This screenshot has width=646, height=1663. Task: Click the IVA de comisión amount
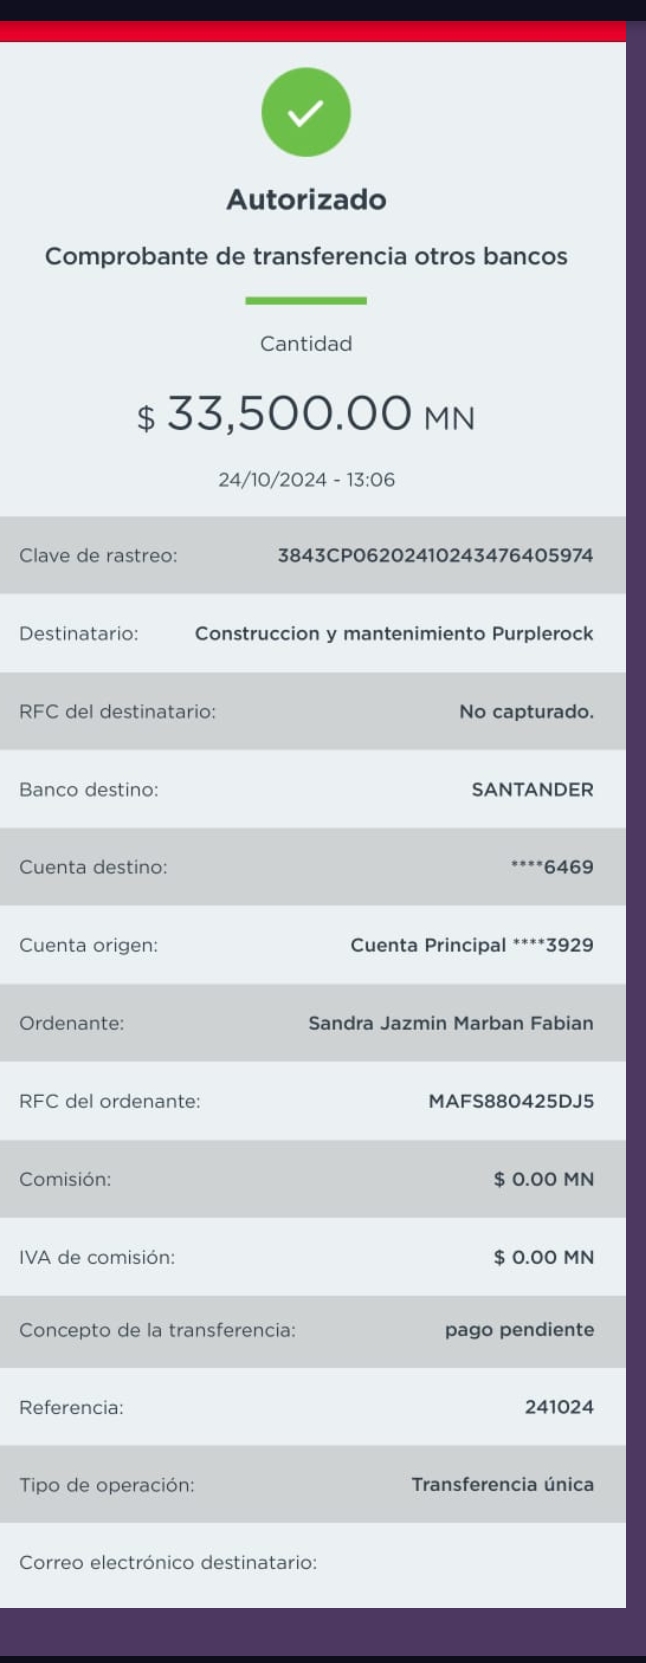(x=544, y=1257)
